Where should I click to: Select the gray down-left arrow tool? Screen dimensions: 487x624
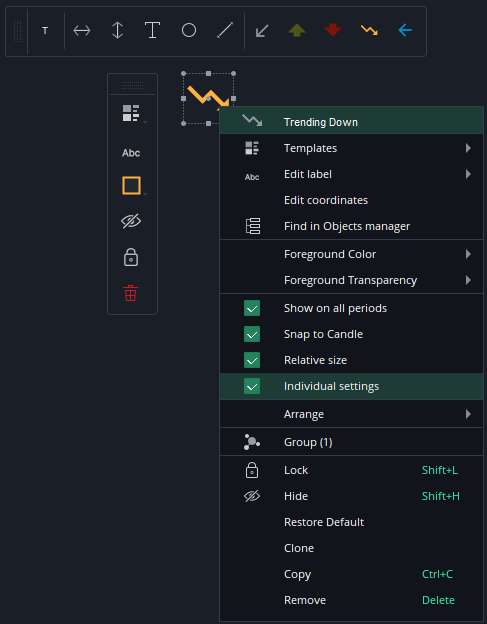coord(262,31)
